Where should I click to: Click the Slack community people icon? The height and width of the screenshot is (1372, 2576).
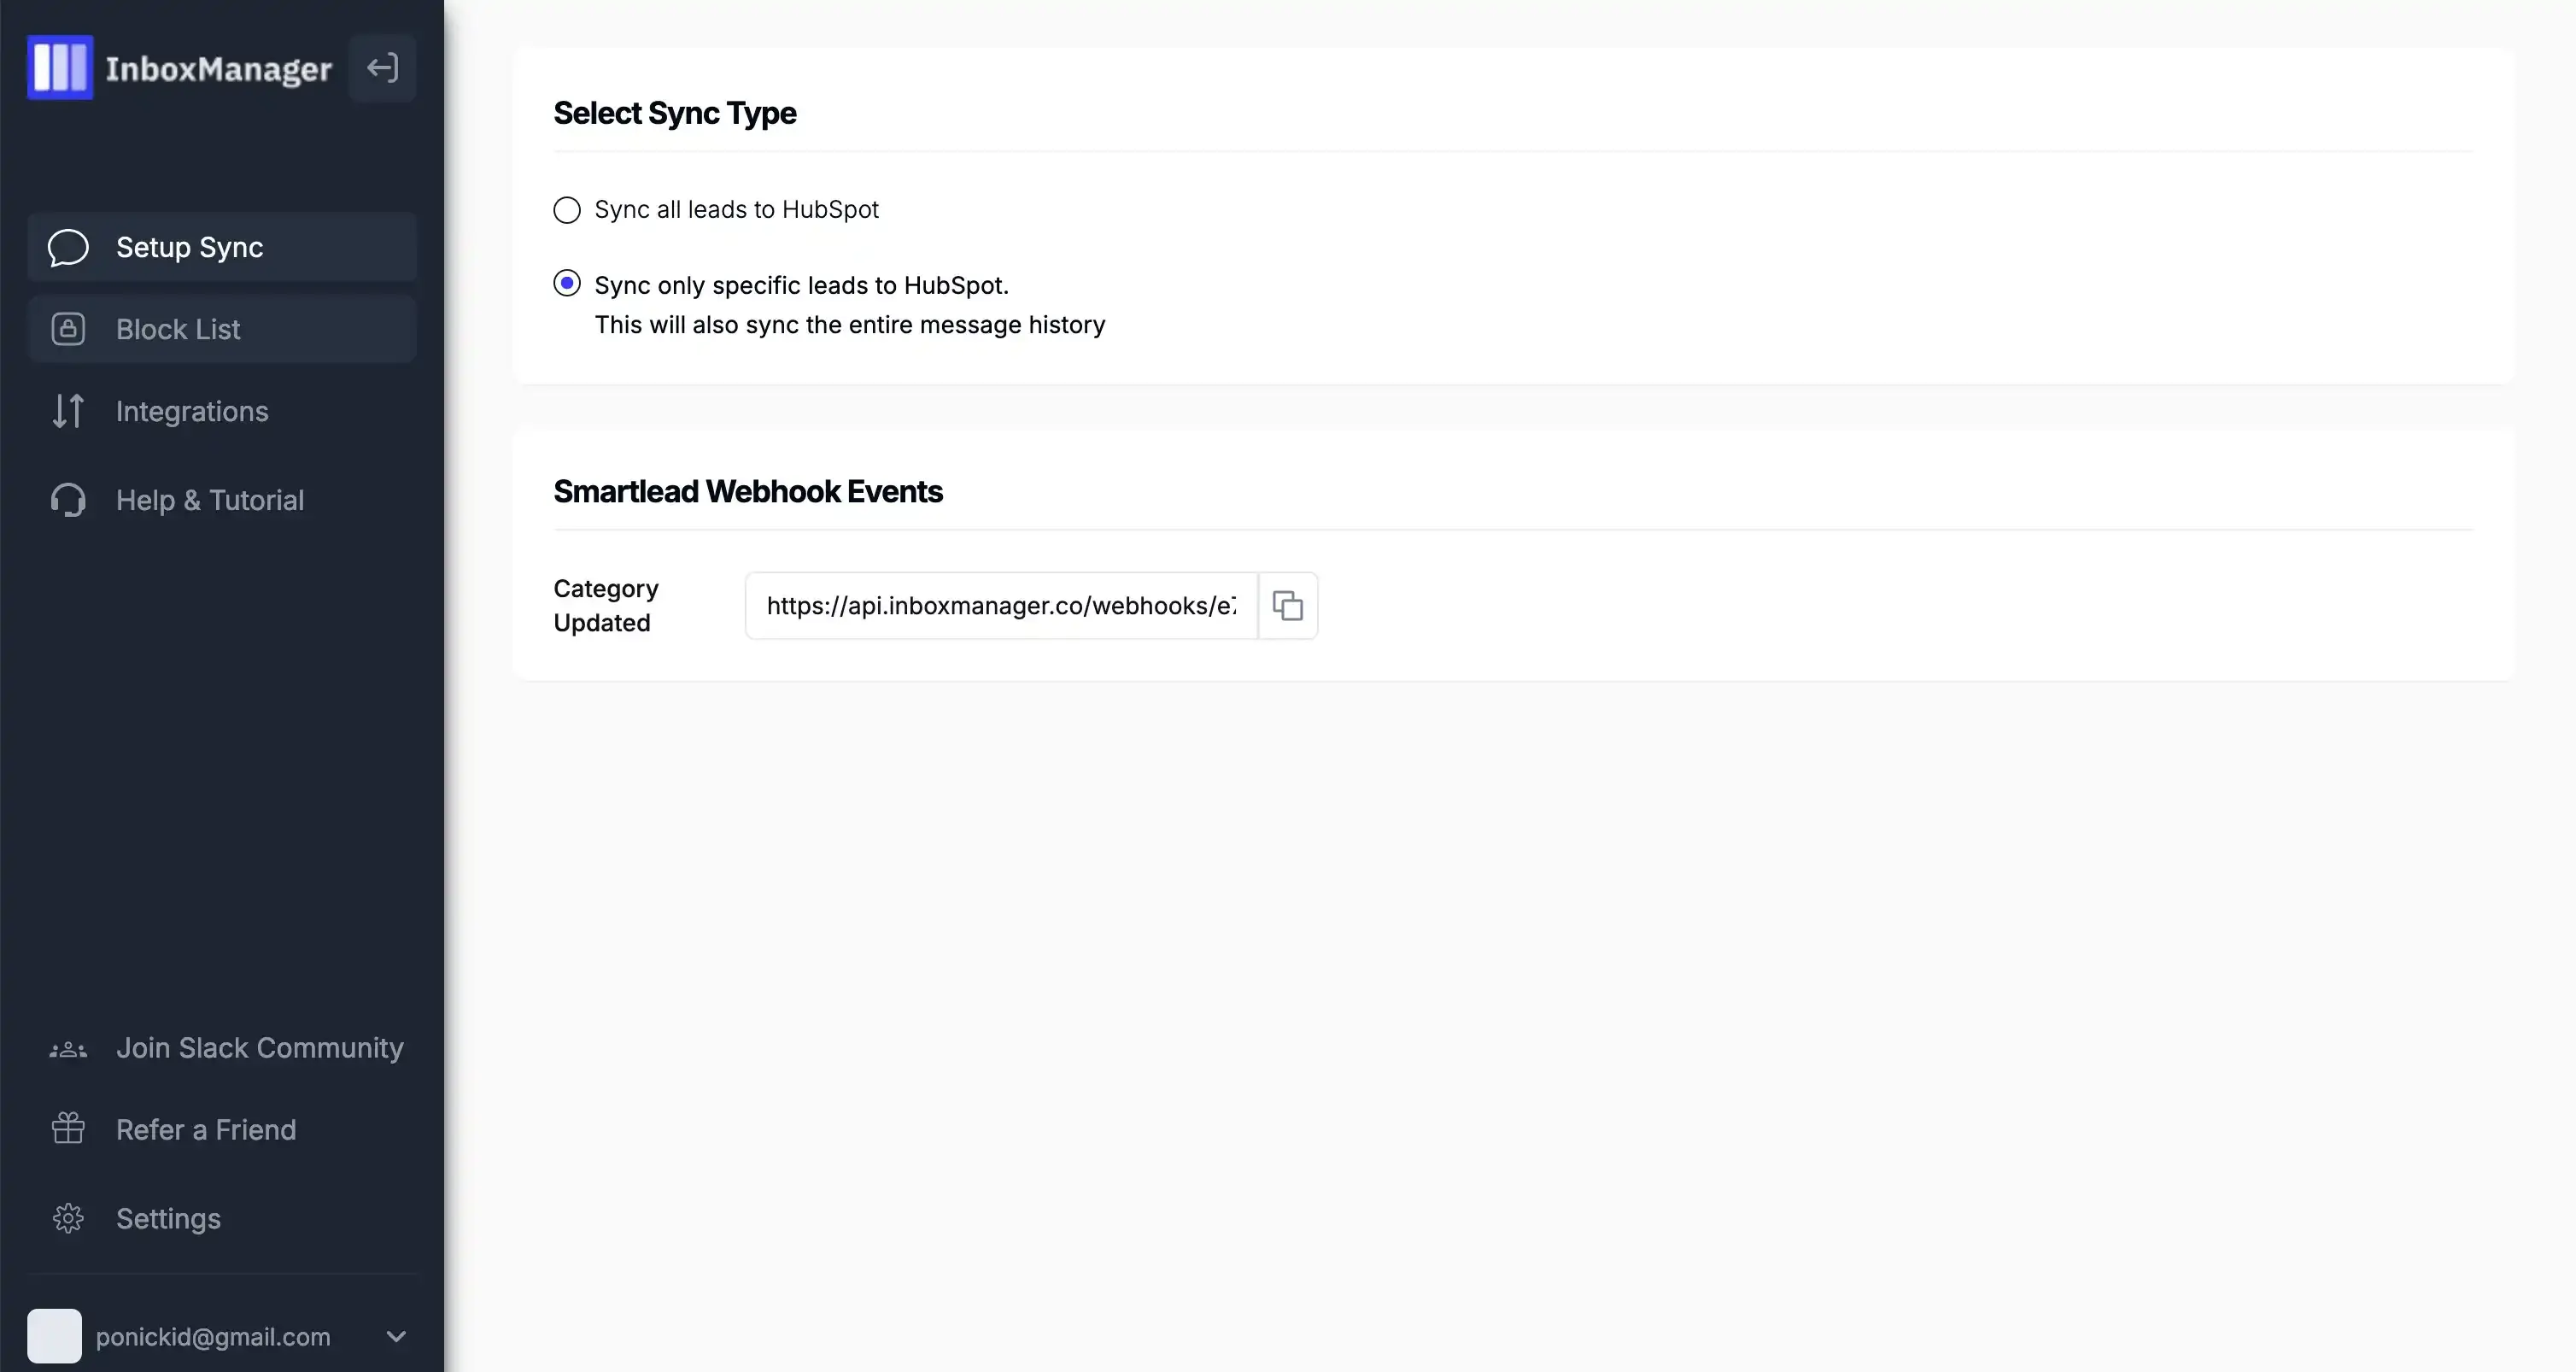[68, 1049]
